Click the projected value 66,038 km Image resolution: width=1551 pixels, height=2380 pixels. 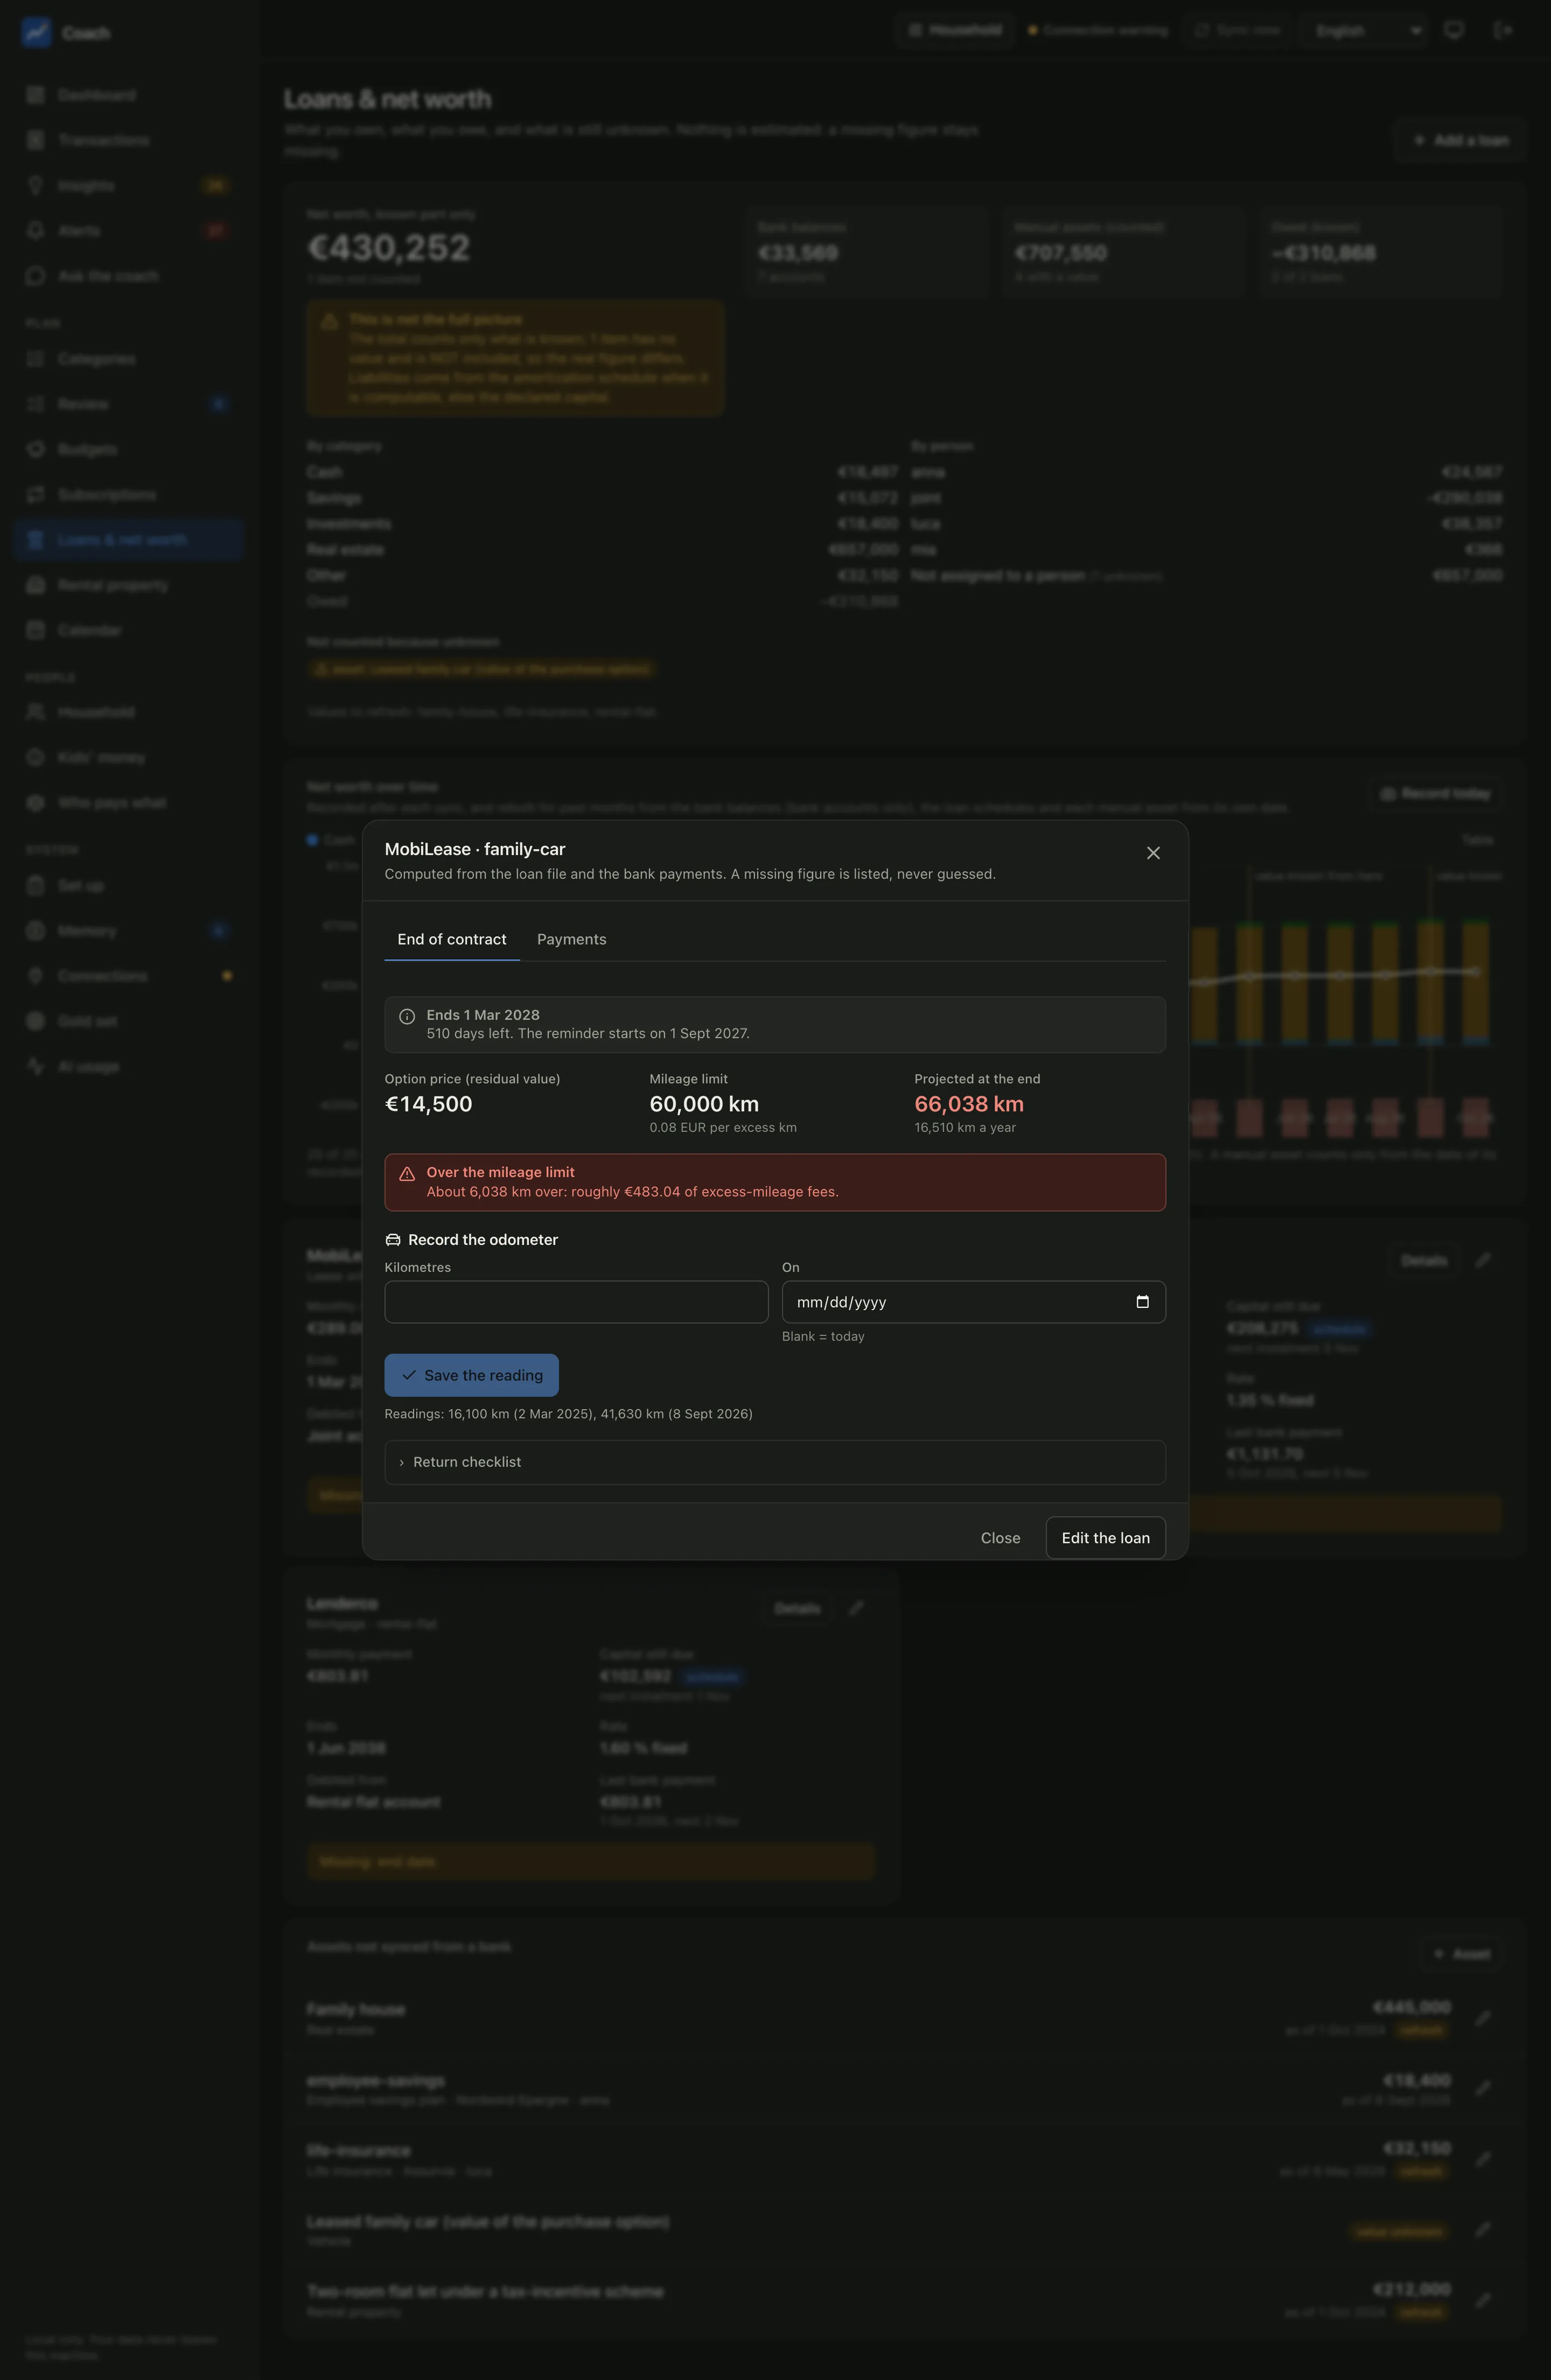[x=968, y=1104]
